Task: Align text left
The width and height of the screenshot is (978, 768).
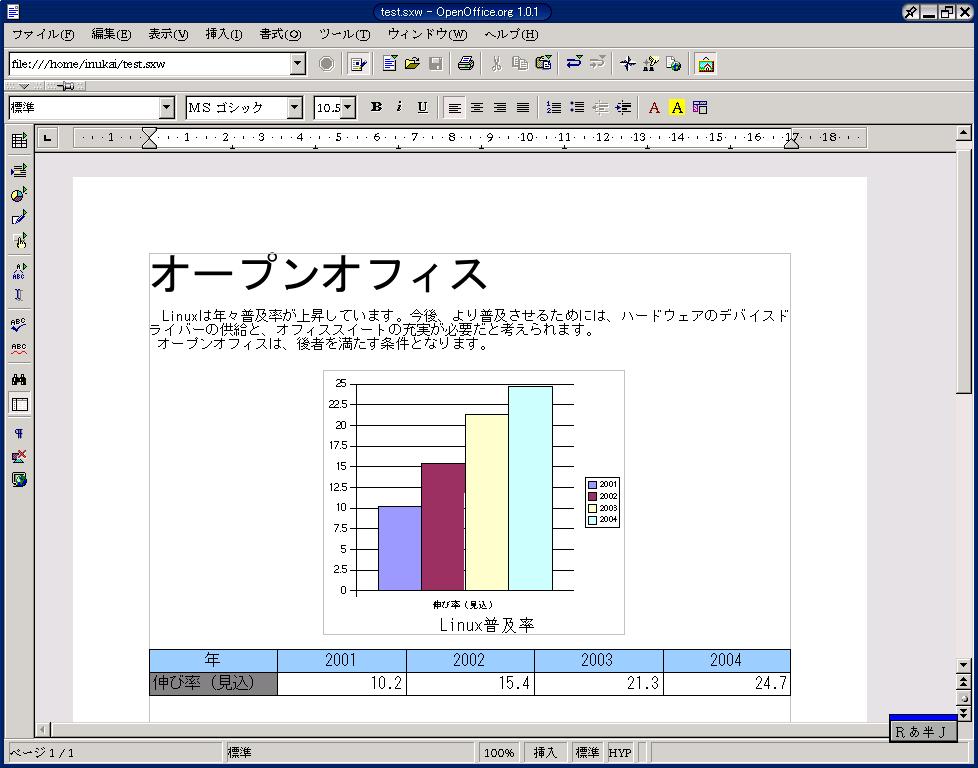Action: (x=454, y=108)
